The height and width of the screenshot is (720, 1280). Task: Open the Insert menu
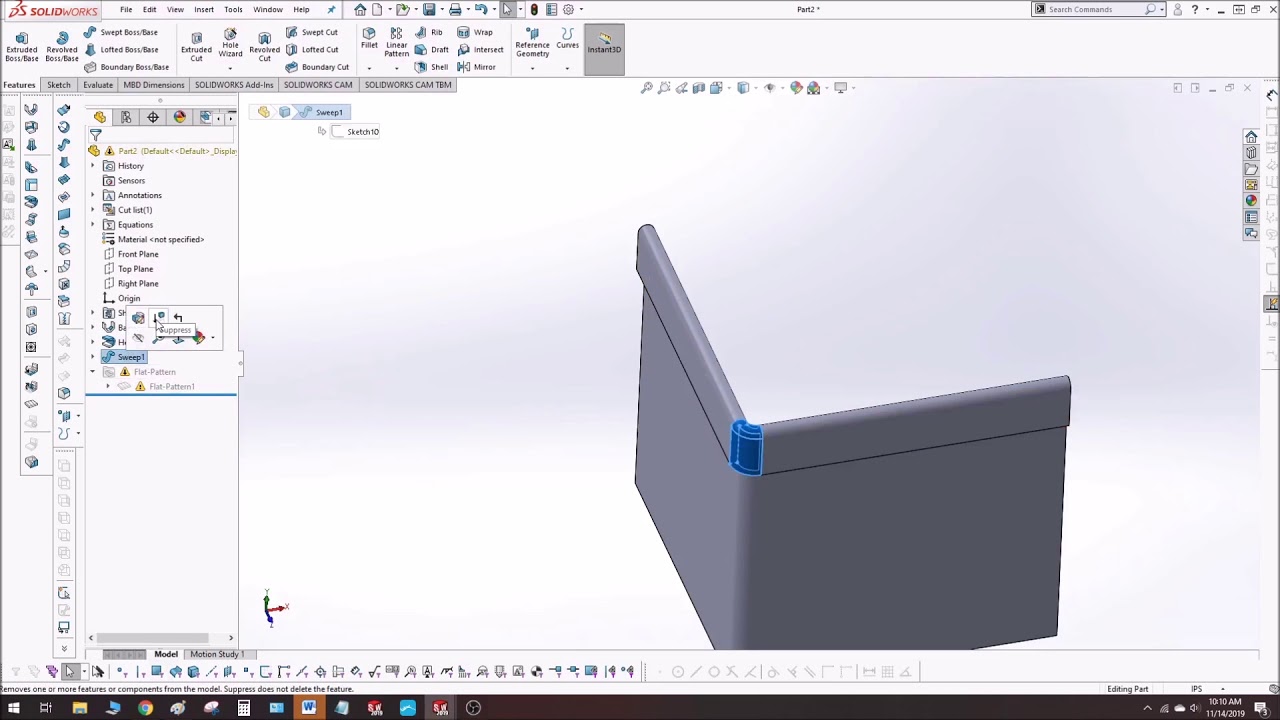point(204,9)
